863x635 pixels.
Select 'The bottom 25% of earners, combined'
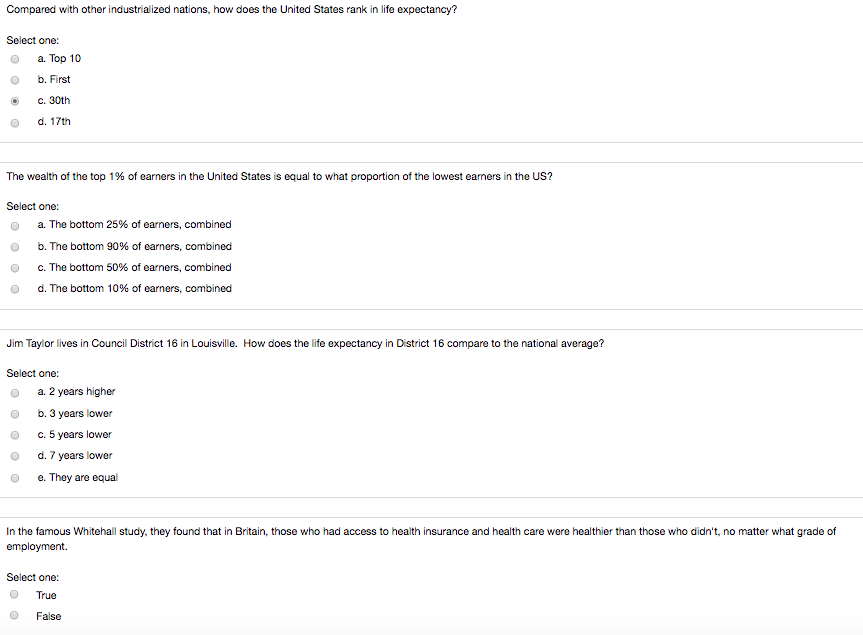[x=15, y=225]
